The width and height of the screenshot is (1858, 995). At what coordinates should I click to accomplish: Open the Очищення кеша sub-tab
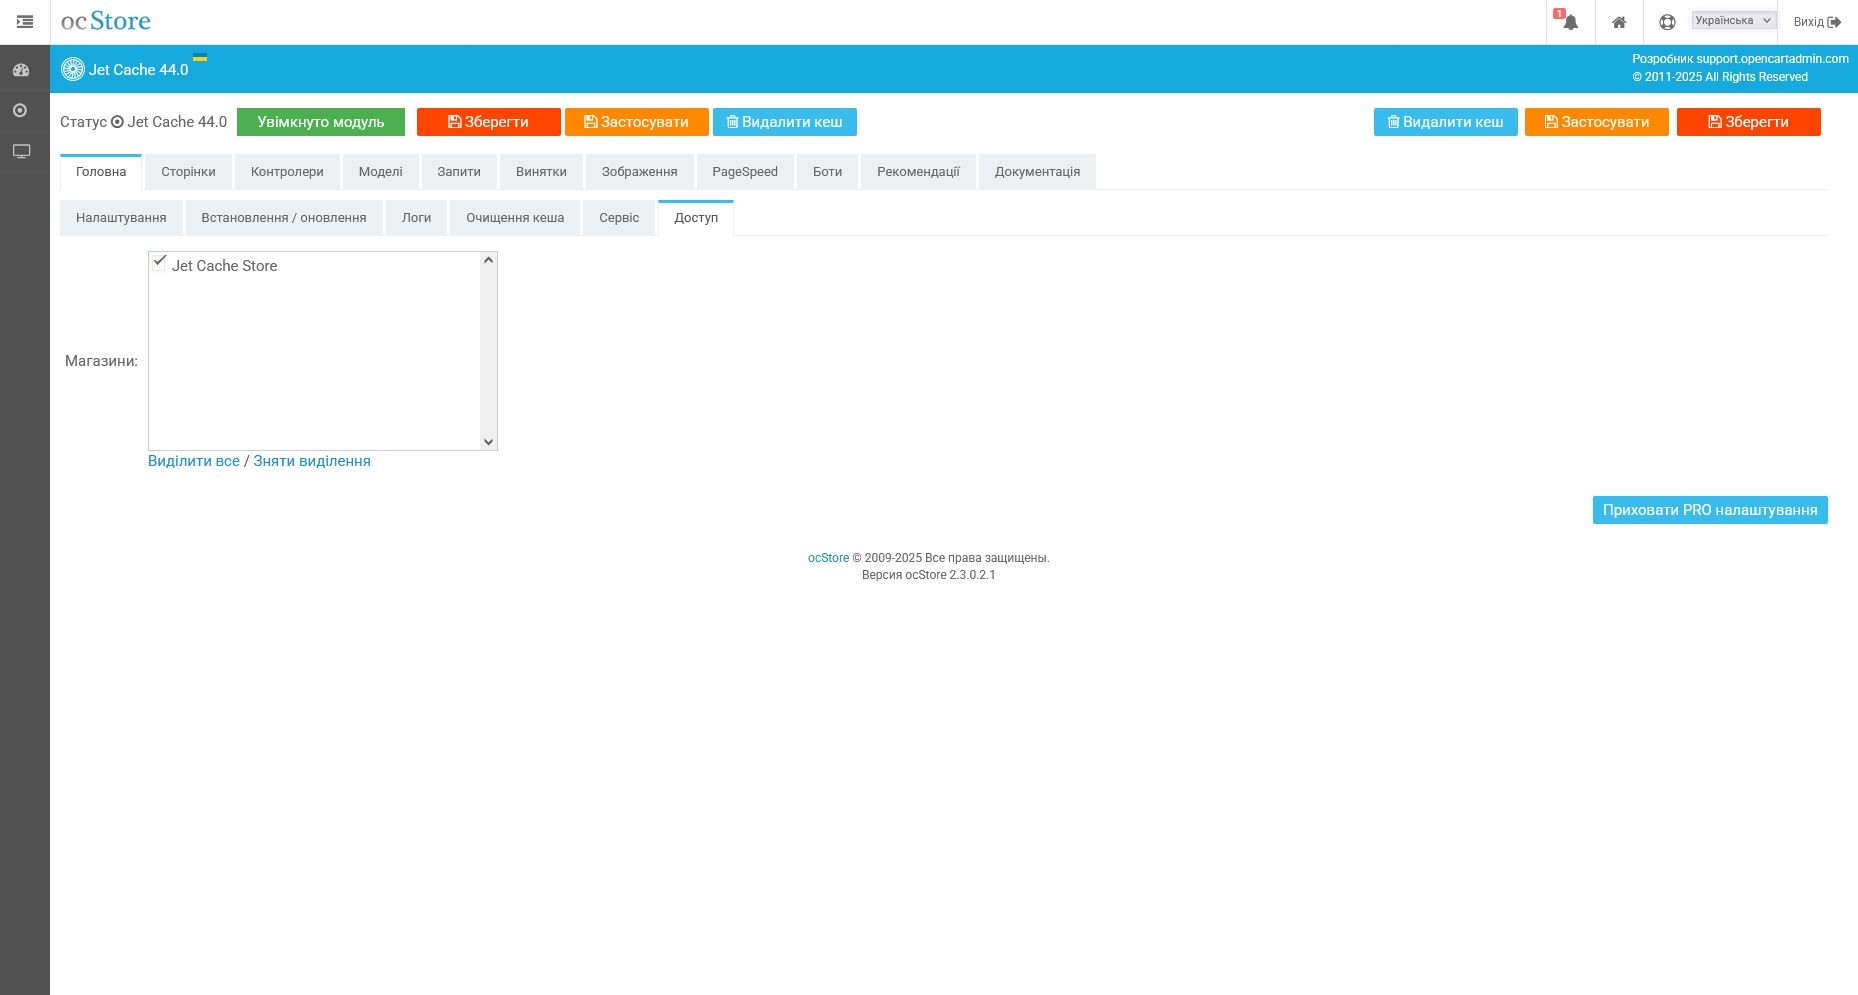point(514,218)
